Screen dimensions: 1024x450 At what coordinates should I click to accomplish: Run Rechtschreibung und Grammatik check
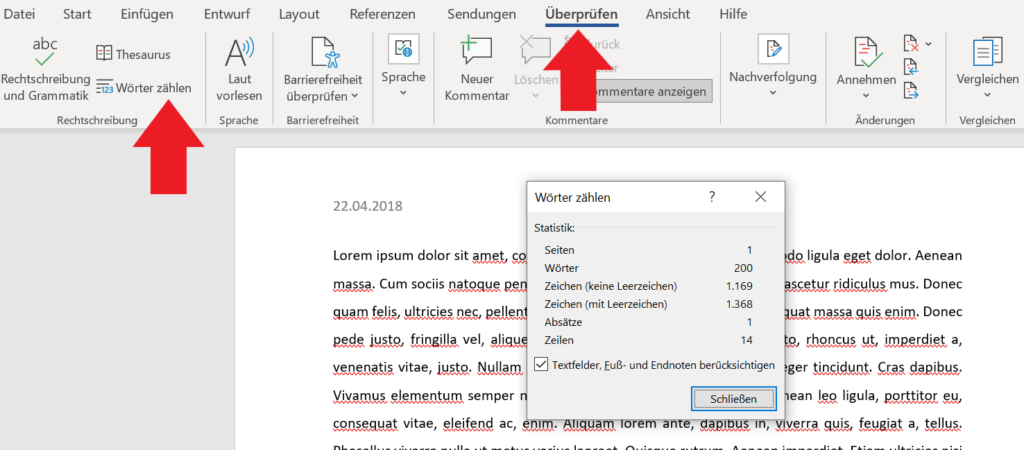click(45, 69)
